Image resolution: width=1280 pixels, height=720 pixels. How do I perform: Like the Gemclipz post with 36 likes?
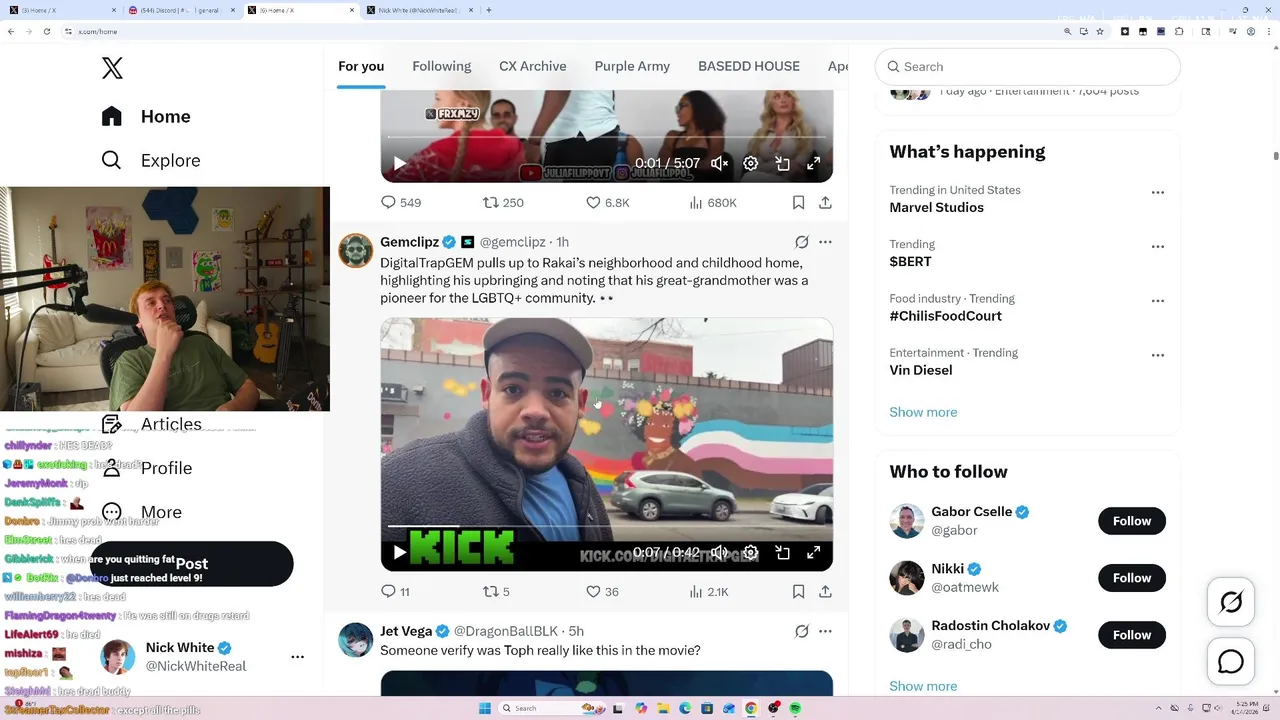pos(602,591)
